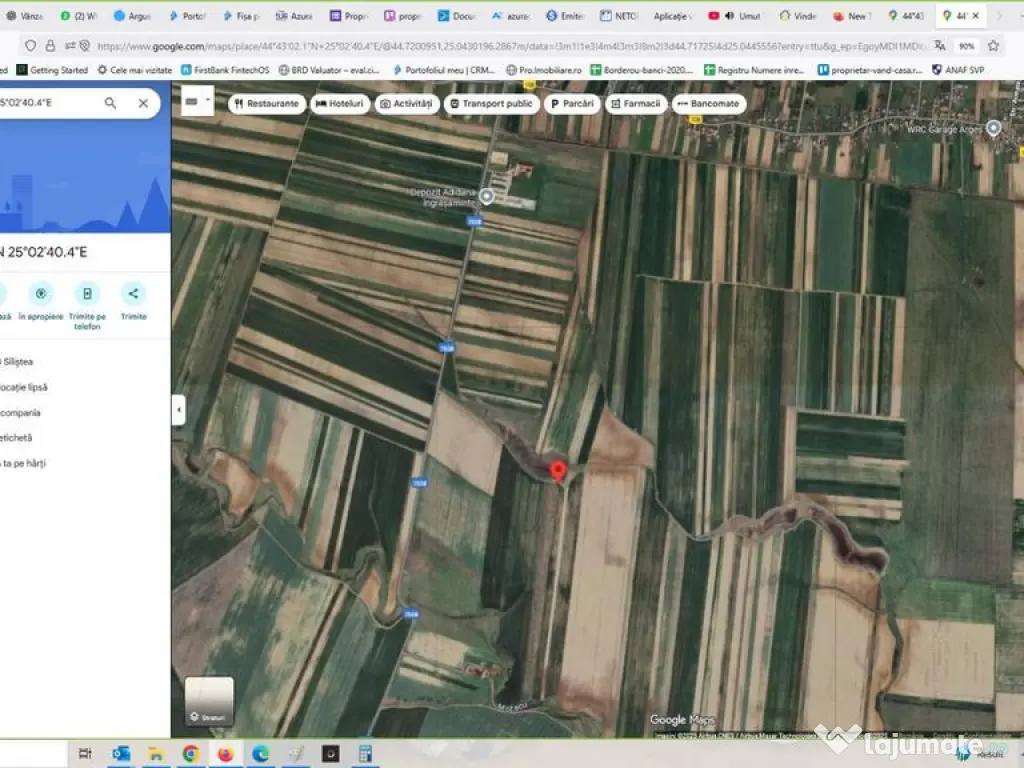The width and height of the screenshot is (1024, 768).
Task: Open the 'Depozit Adidana Îngrășăminte' map marker
Action: coord(487,196)
